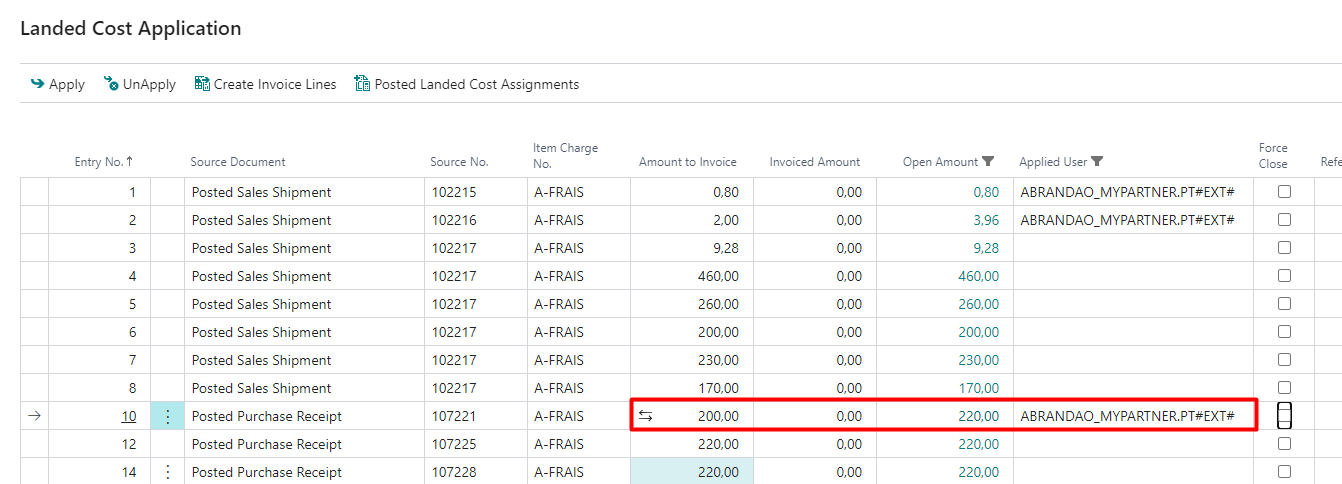The height and width of the screenshot is (484, 1342).
Task: Open three-dot menu for entry 14
Action: coord(167,472)
